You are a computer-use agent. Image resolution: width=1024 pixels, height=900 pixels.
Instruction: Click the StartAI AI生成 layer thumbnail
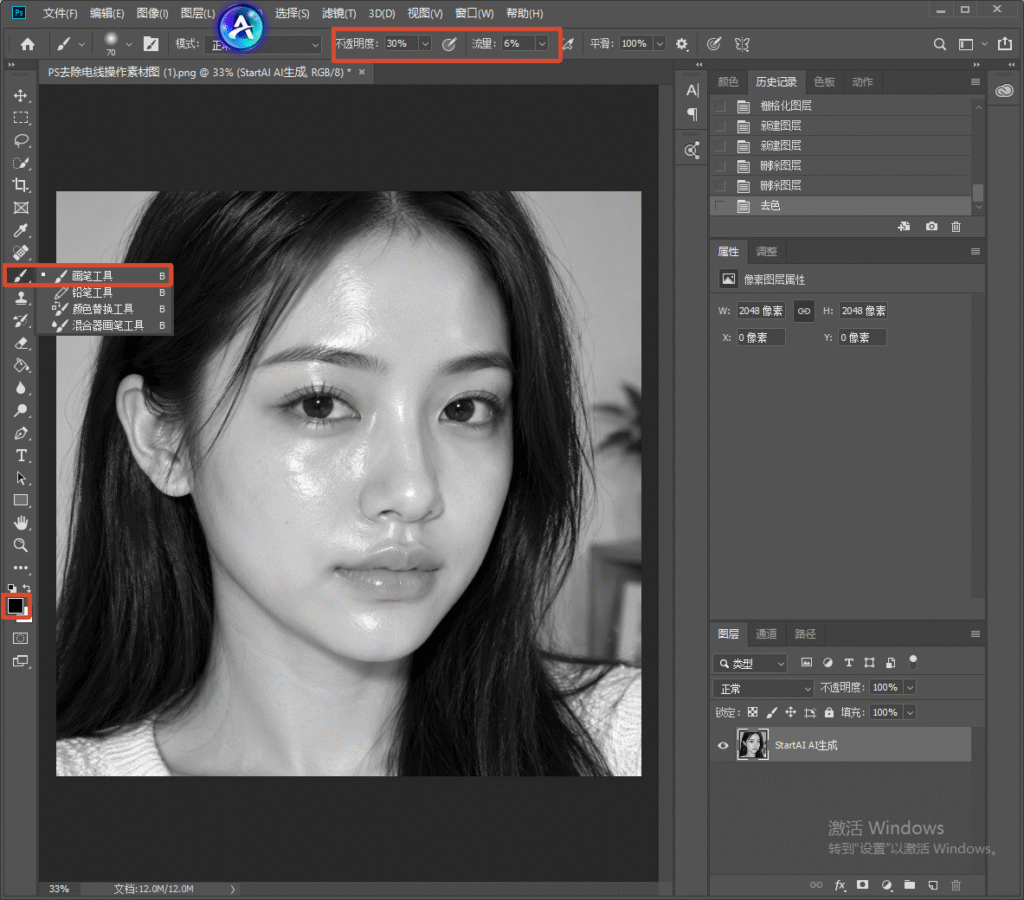pos(753,745)
